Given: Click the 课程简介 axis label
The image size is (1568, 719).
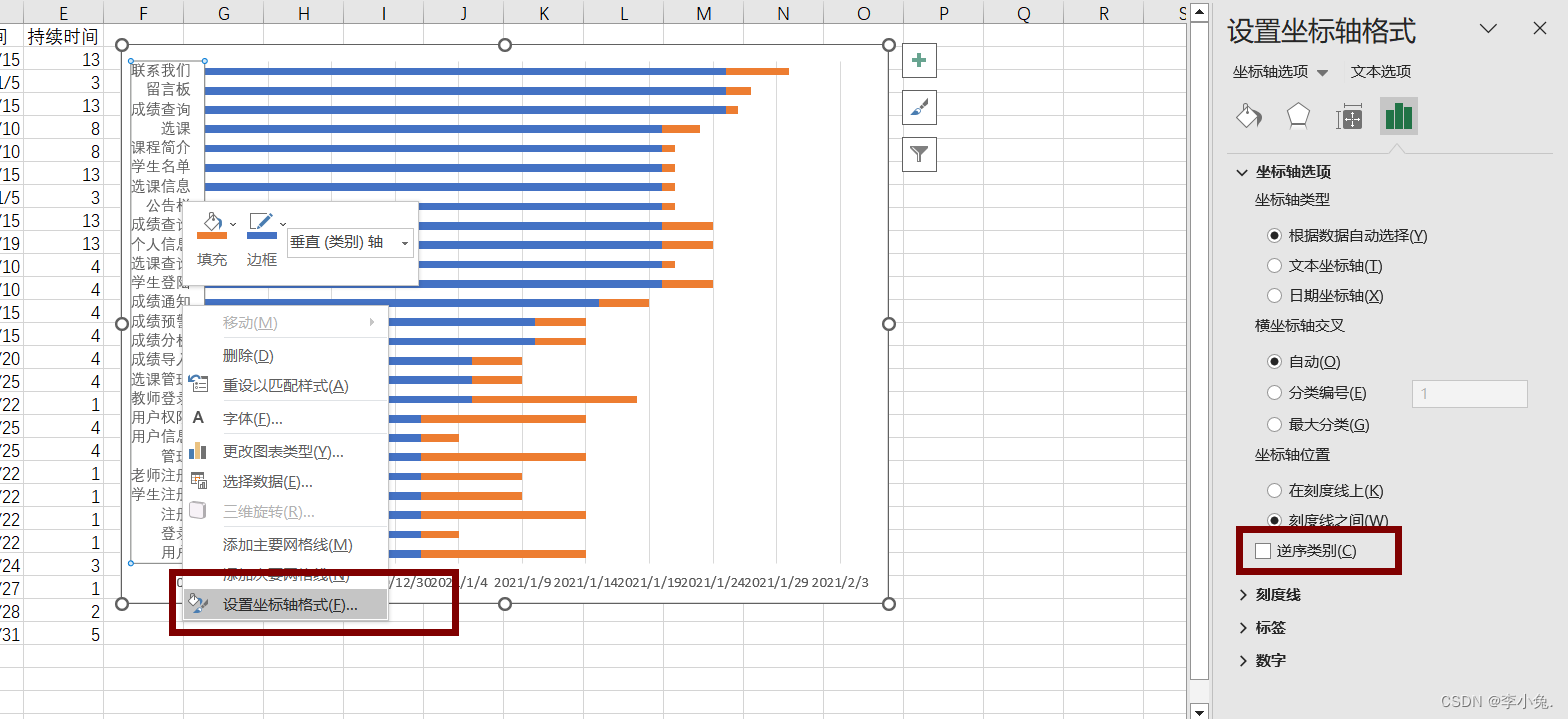Looking at the screenshot, I should (161, 148).
